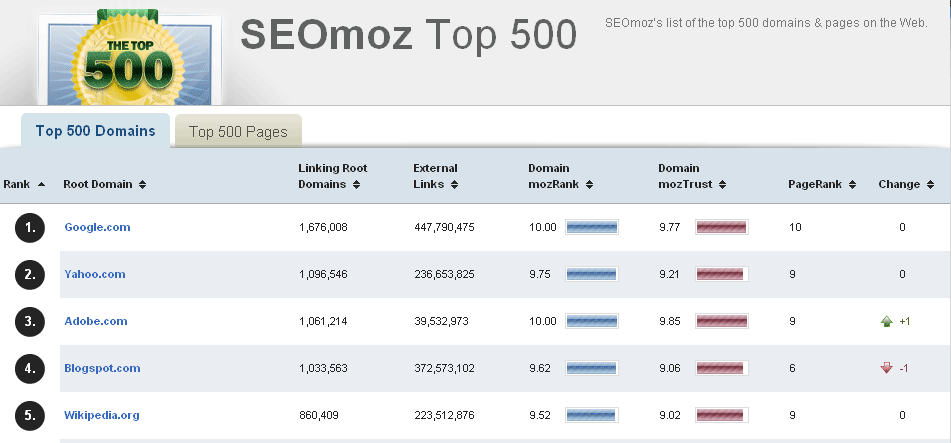The height and width of the screenshot is (443, 951).
Task: Click linking root domains value 1,096,546
Action: 323,274
